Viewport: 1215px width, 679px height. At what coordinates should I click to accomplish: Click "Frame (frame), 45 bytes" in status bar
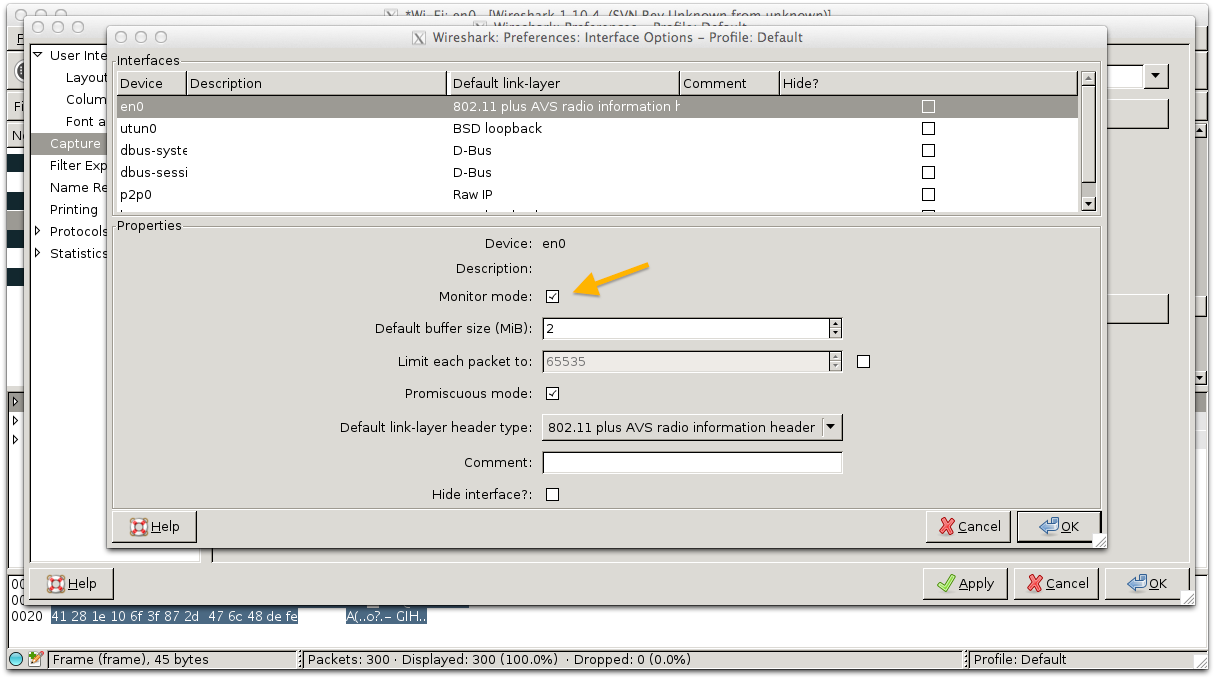[x=130, y=659]
